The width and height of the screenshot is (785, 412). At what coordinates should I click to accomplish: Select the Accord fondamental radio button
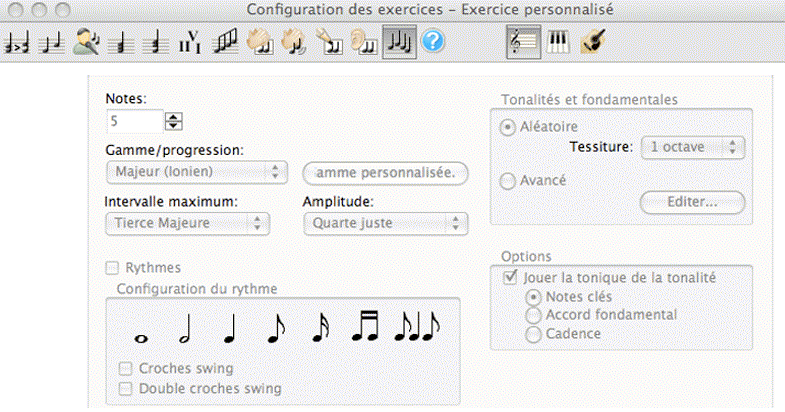pyautogui.click(x=533, y=315)
